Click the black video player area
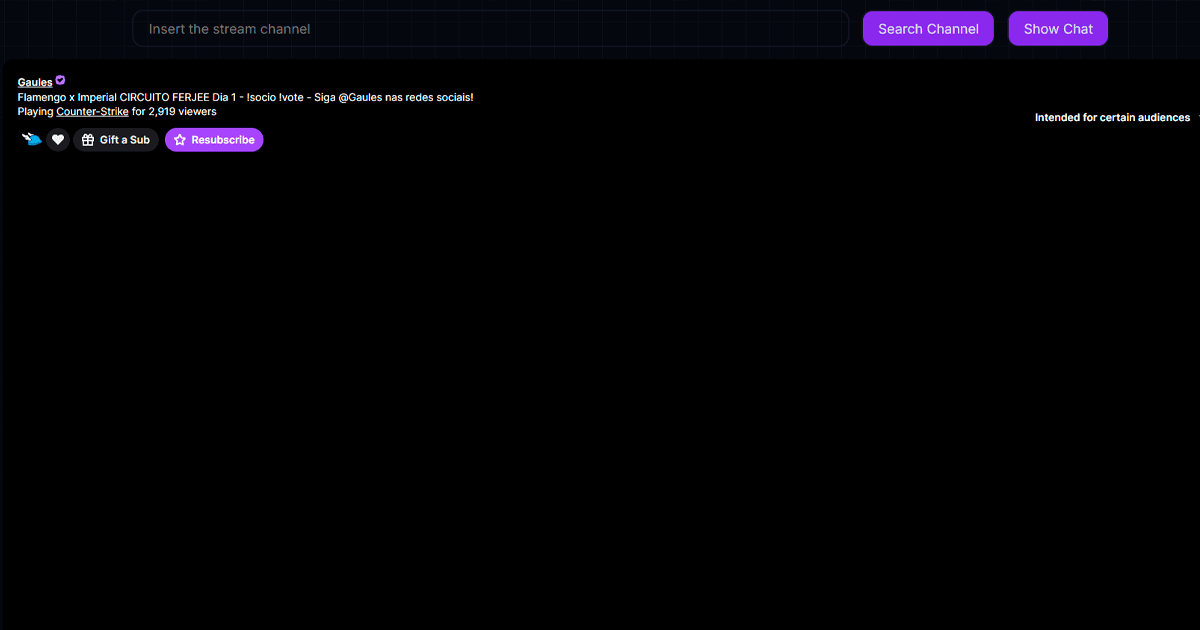 pyautogui.click(x=600, y=400)
